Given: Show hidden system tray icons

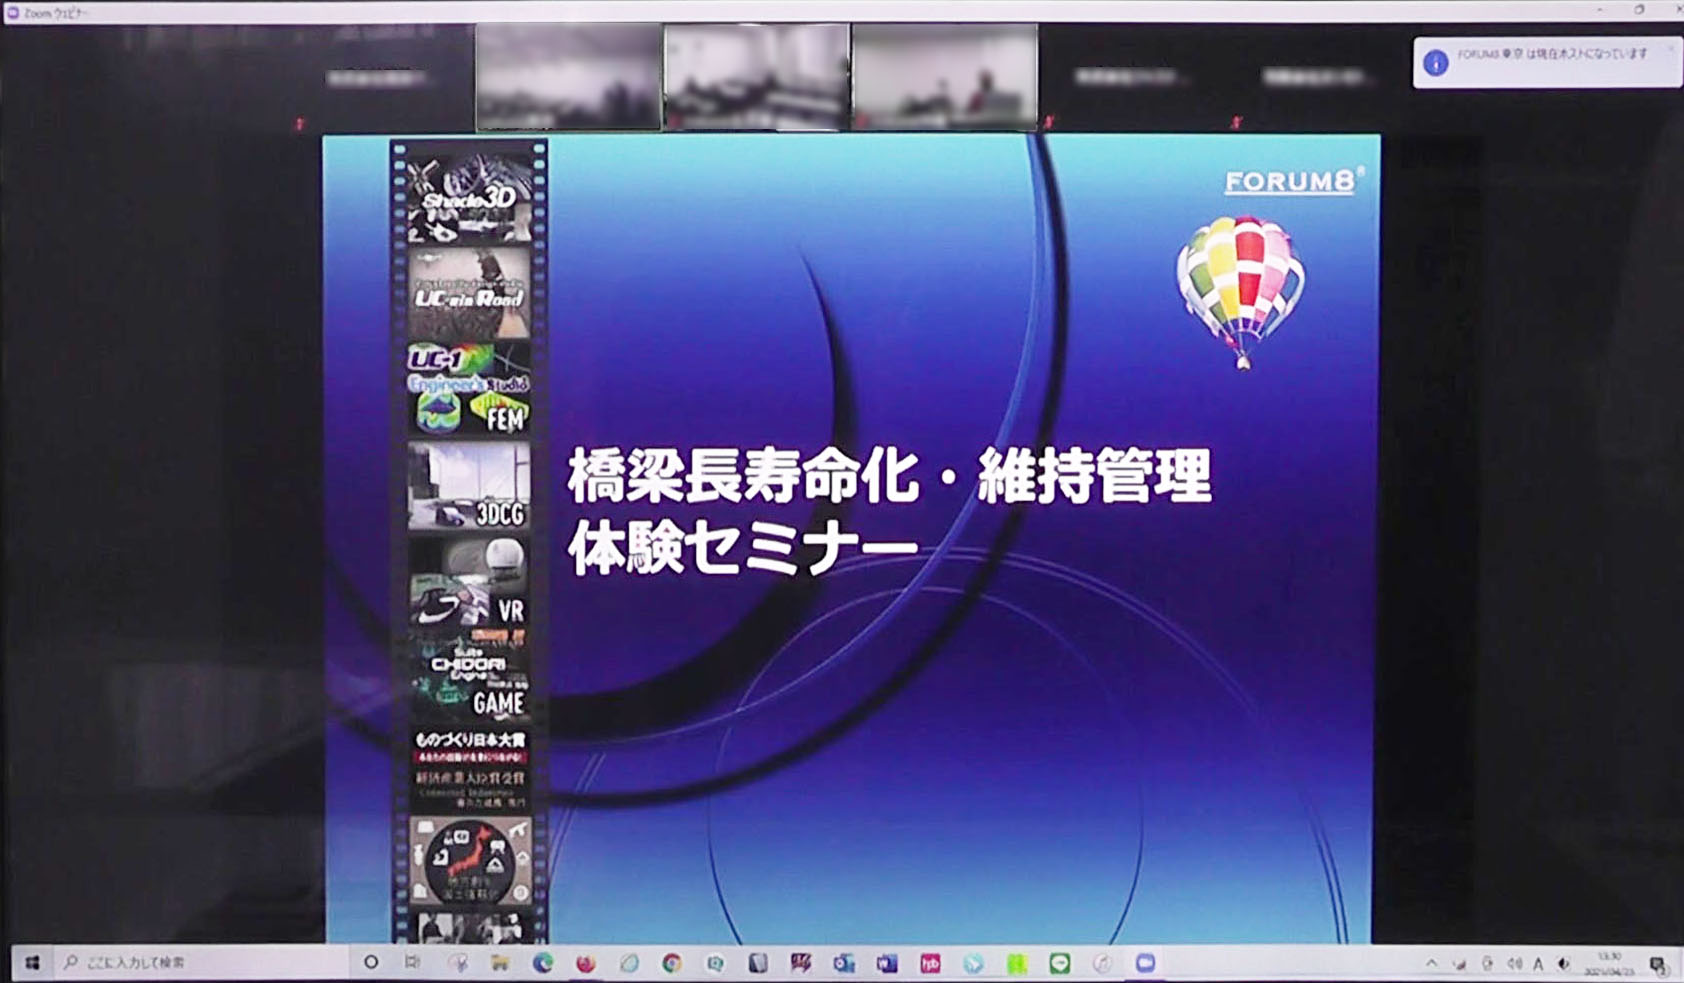Looking at the screenshot, I should 1432,964.
